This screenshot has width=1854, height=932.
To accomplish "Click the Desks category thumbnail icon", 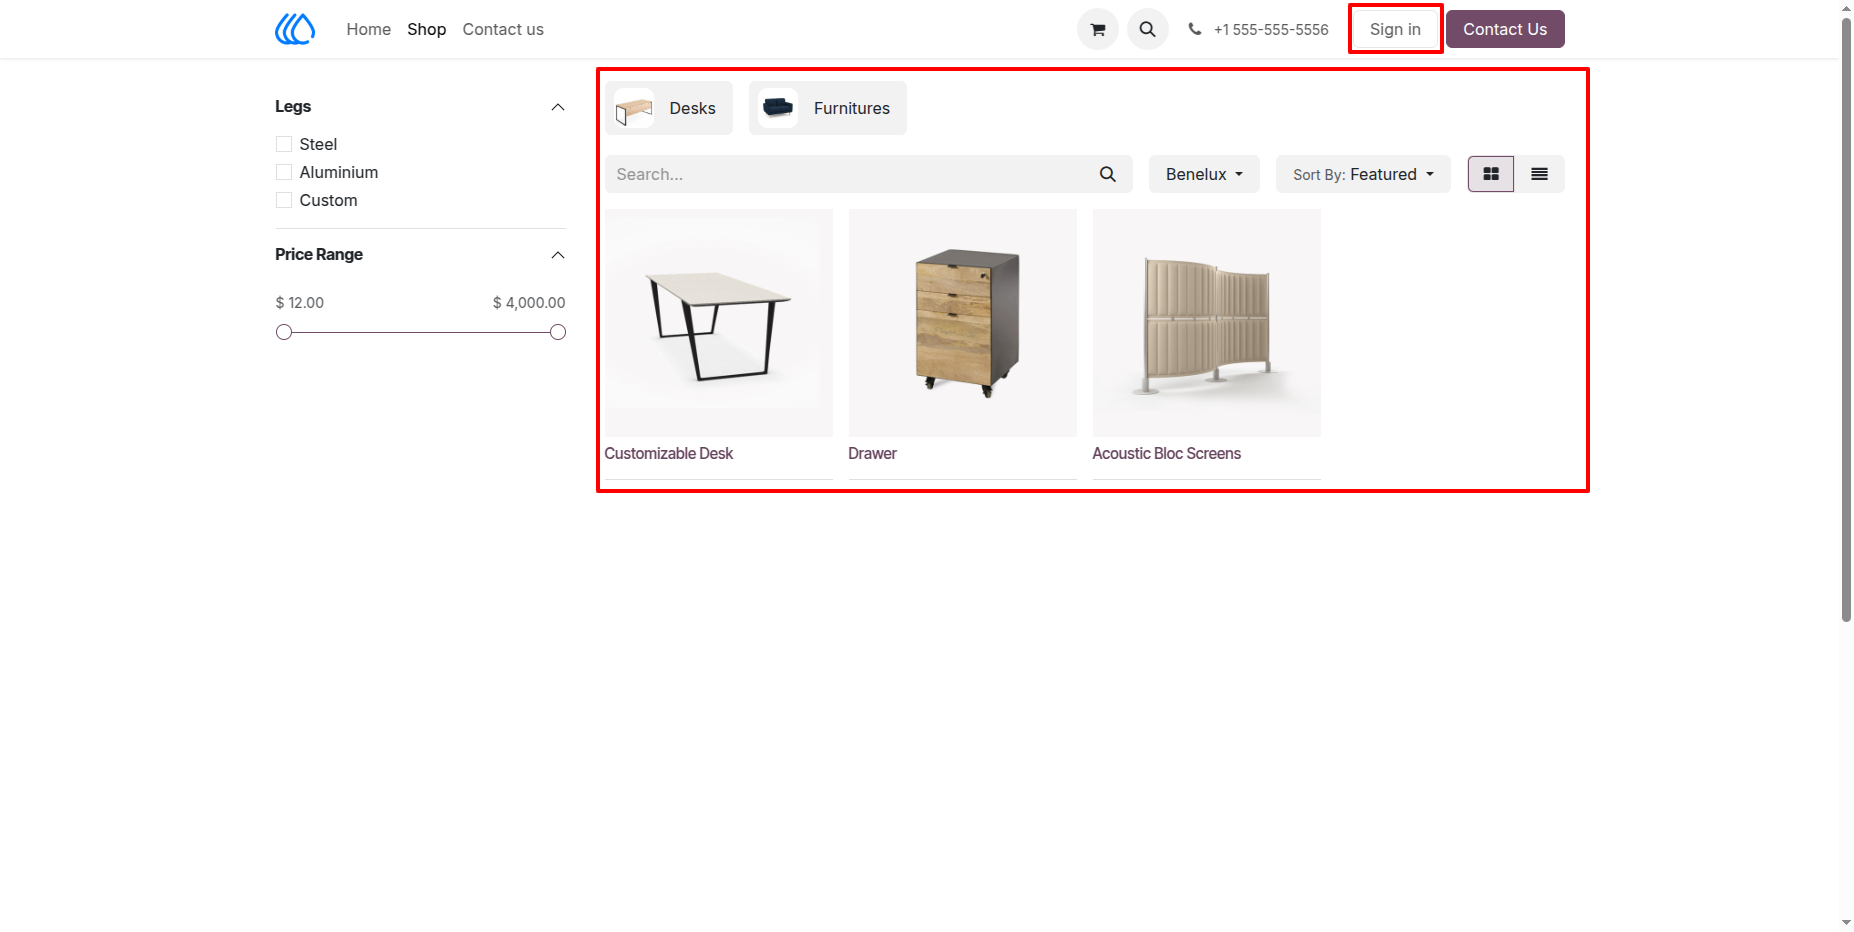I will [634, 108].
